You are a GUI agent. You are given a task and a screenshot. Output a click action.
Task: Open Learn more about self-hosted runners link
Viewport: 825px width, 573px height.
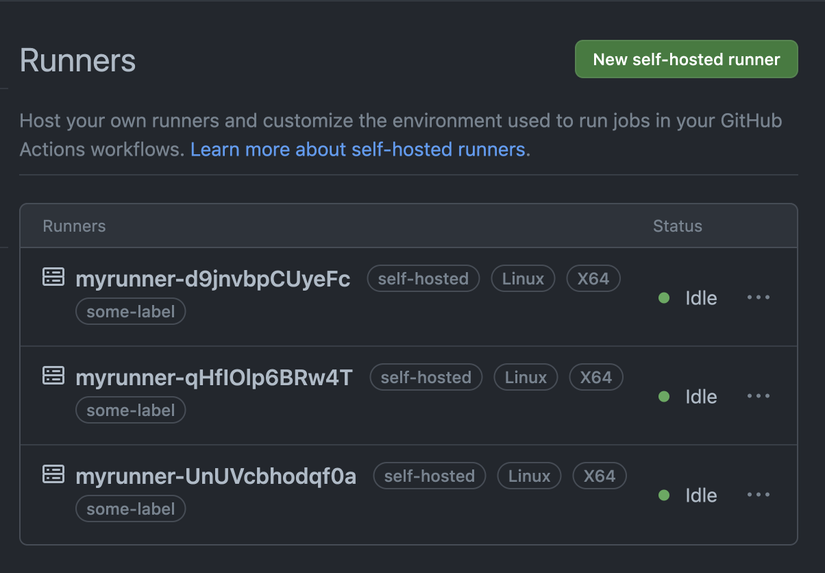coord(358,149)
